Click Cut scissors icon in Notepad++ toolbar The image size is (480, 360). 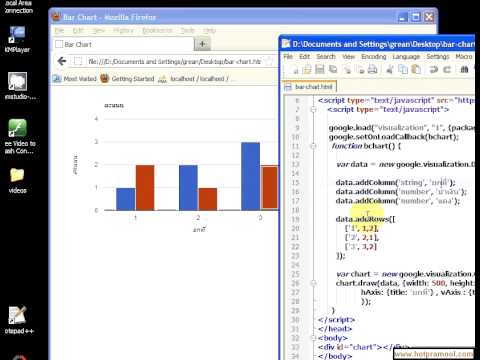click(389, 69)
